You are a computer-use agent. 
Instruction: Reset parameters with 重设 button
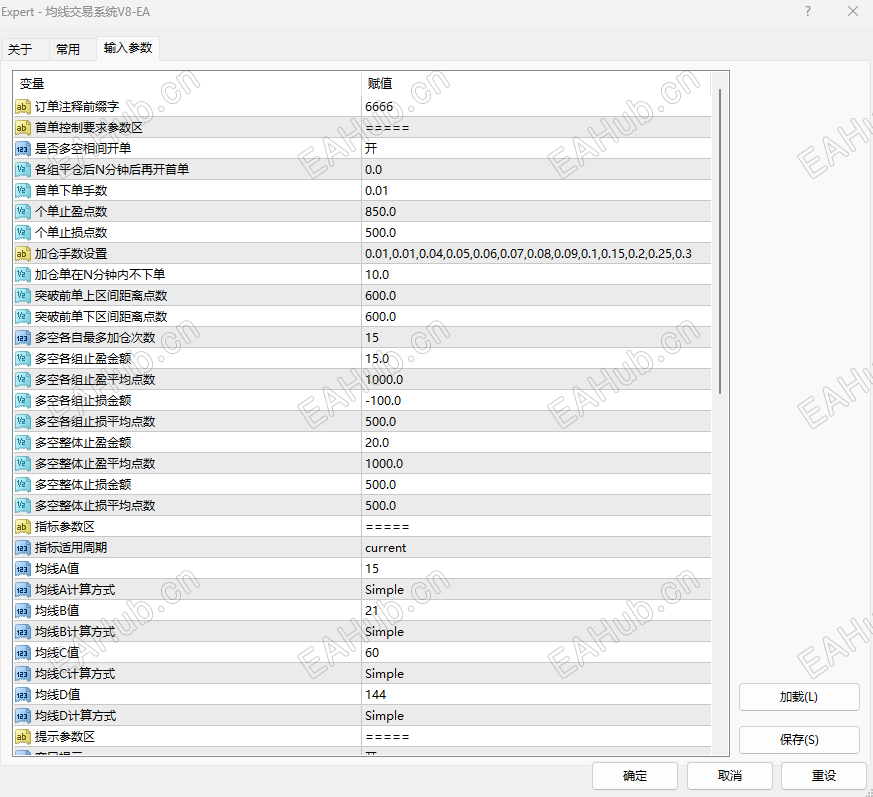point(823,776)
